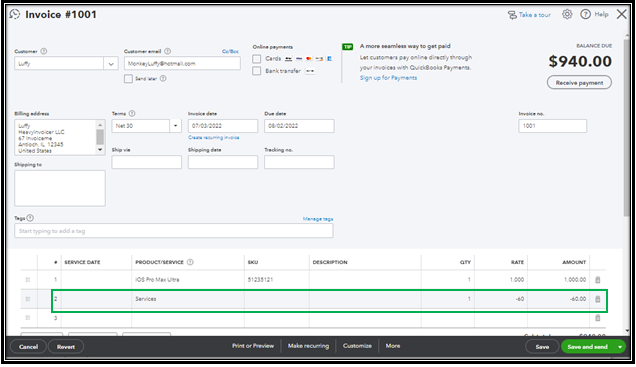
Task: Enable Cards online payment checkbox
Action: (x=256, y=59)
